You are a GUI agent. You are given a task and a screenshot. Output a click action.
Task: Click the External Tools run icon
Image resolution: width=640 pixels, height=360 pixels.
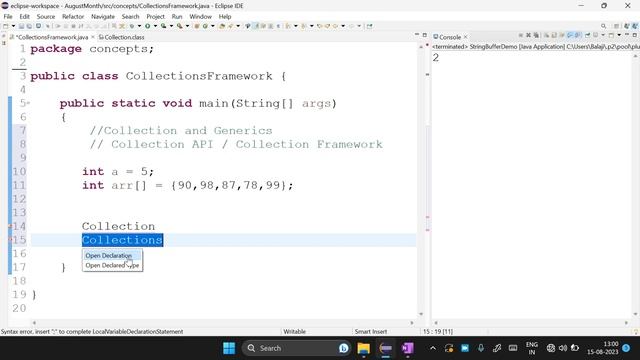[179, 26]
